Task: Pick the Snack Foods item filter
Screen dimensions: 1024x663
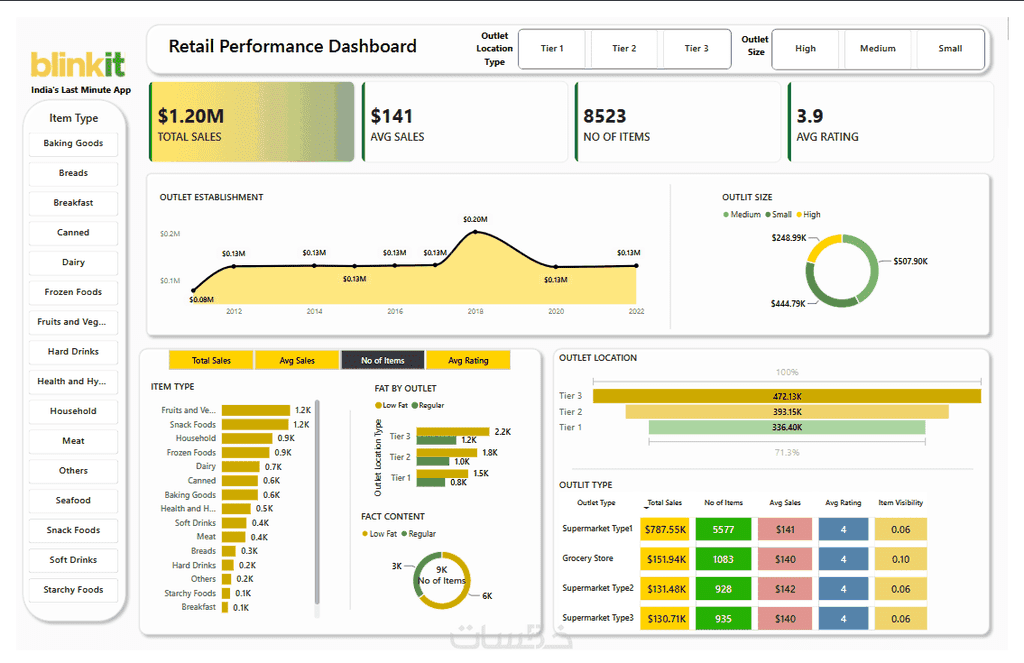Action: [73, 530]
